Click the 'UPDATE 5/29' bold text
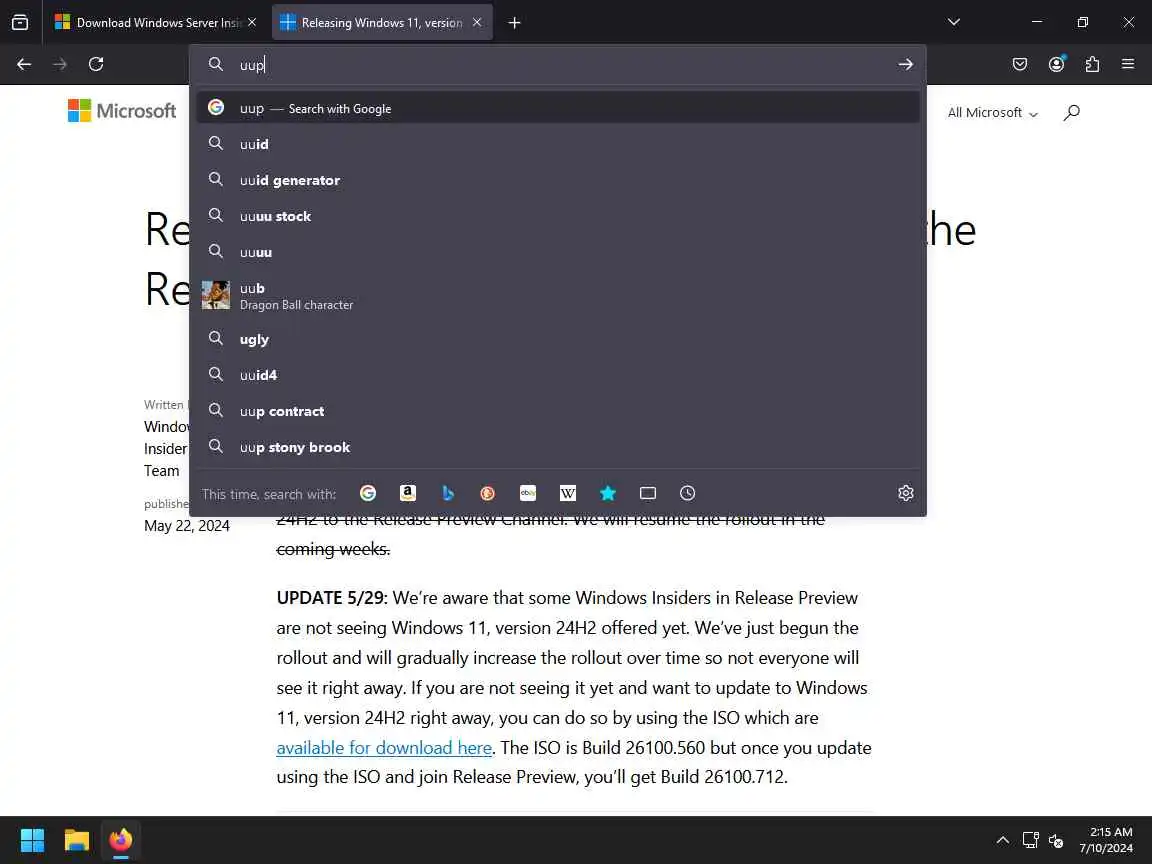Viewport: 1152px width, 864px height. 330,597
